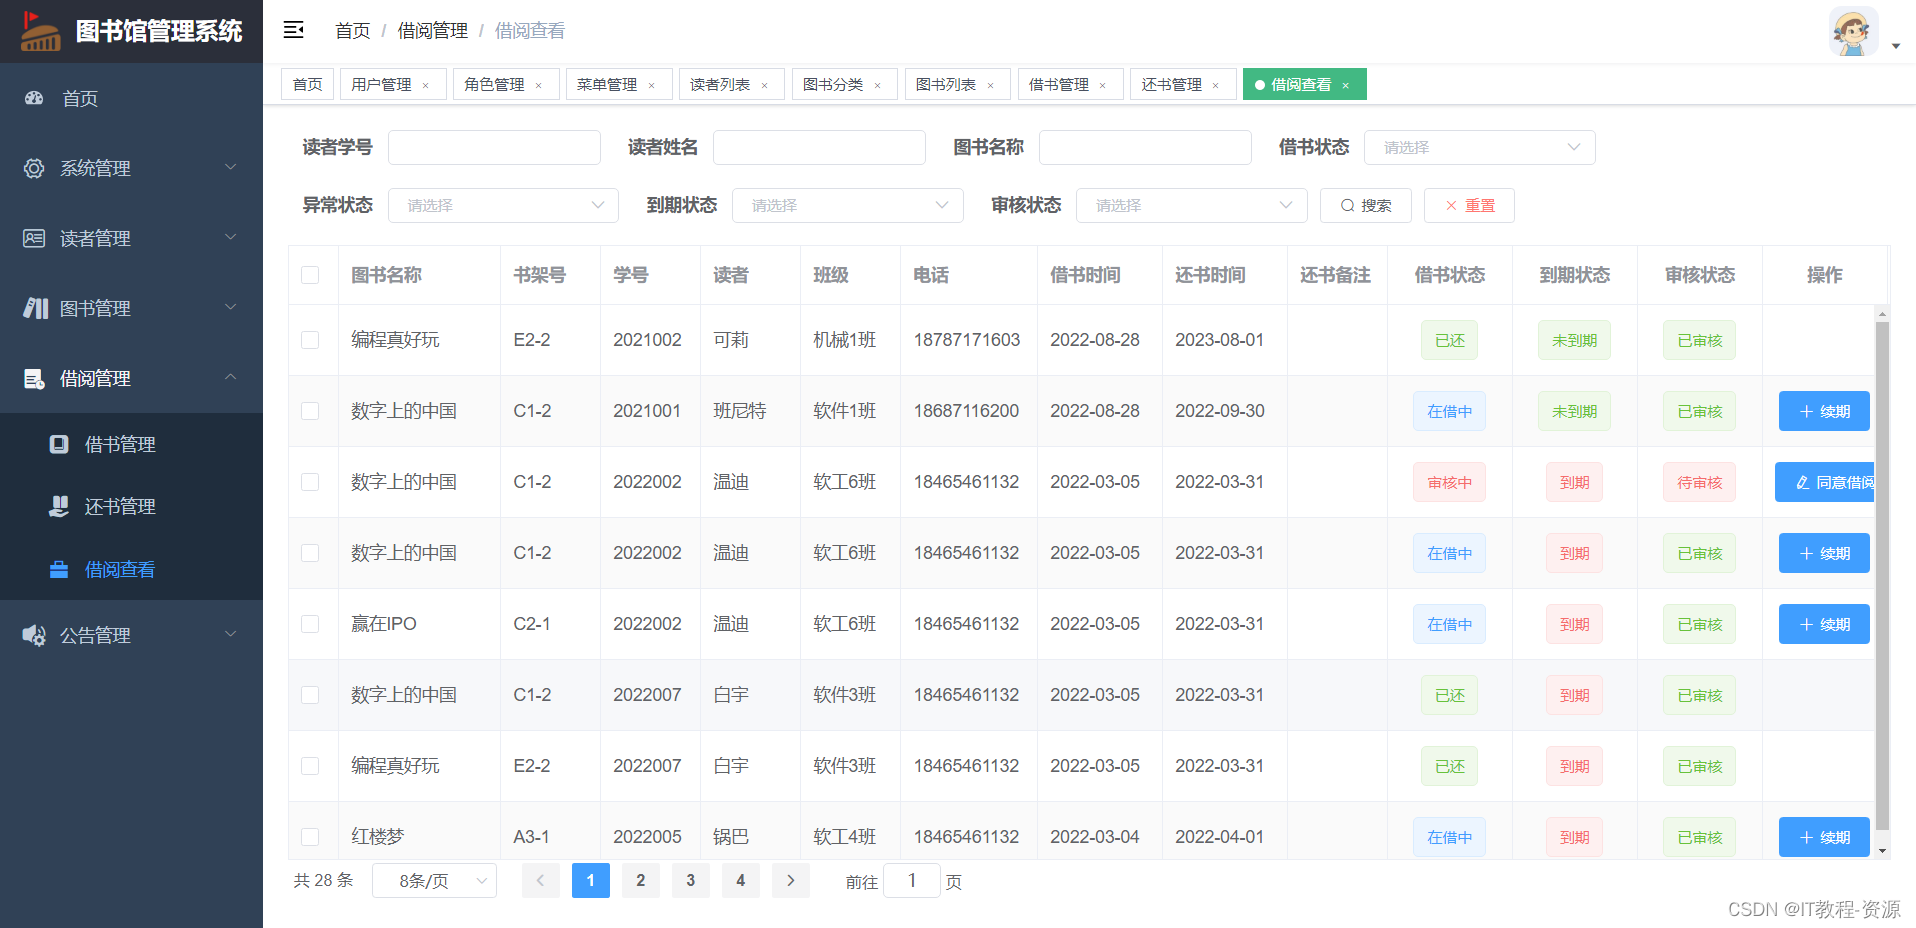Click 续期 for the 红楼梦 row

coord(1824,837)
